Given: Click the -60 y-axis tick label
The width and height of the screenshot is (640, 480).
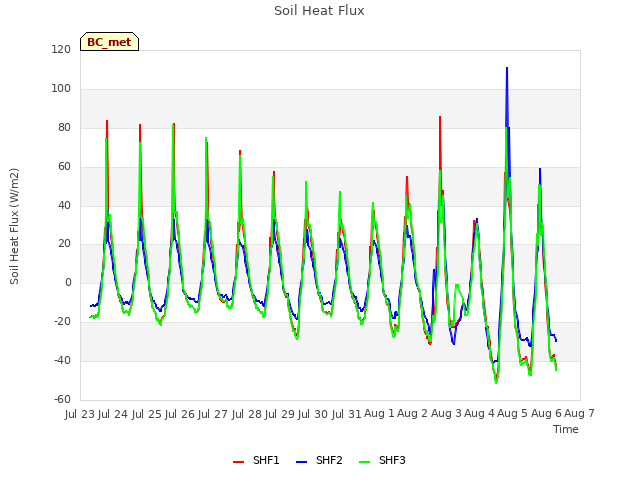Looking at the screenshot, I should pos(62,399).
